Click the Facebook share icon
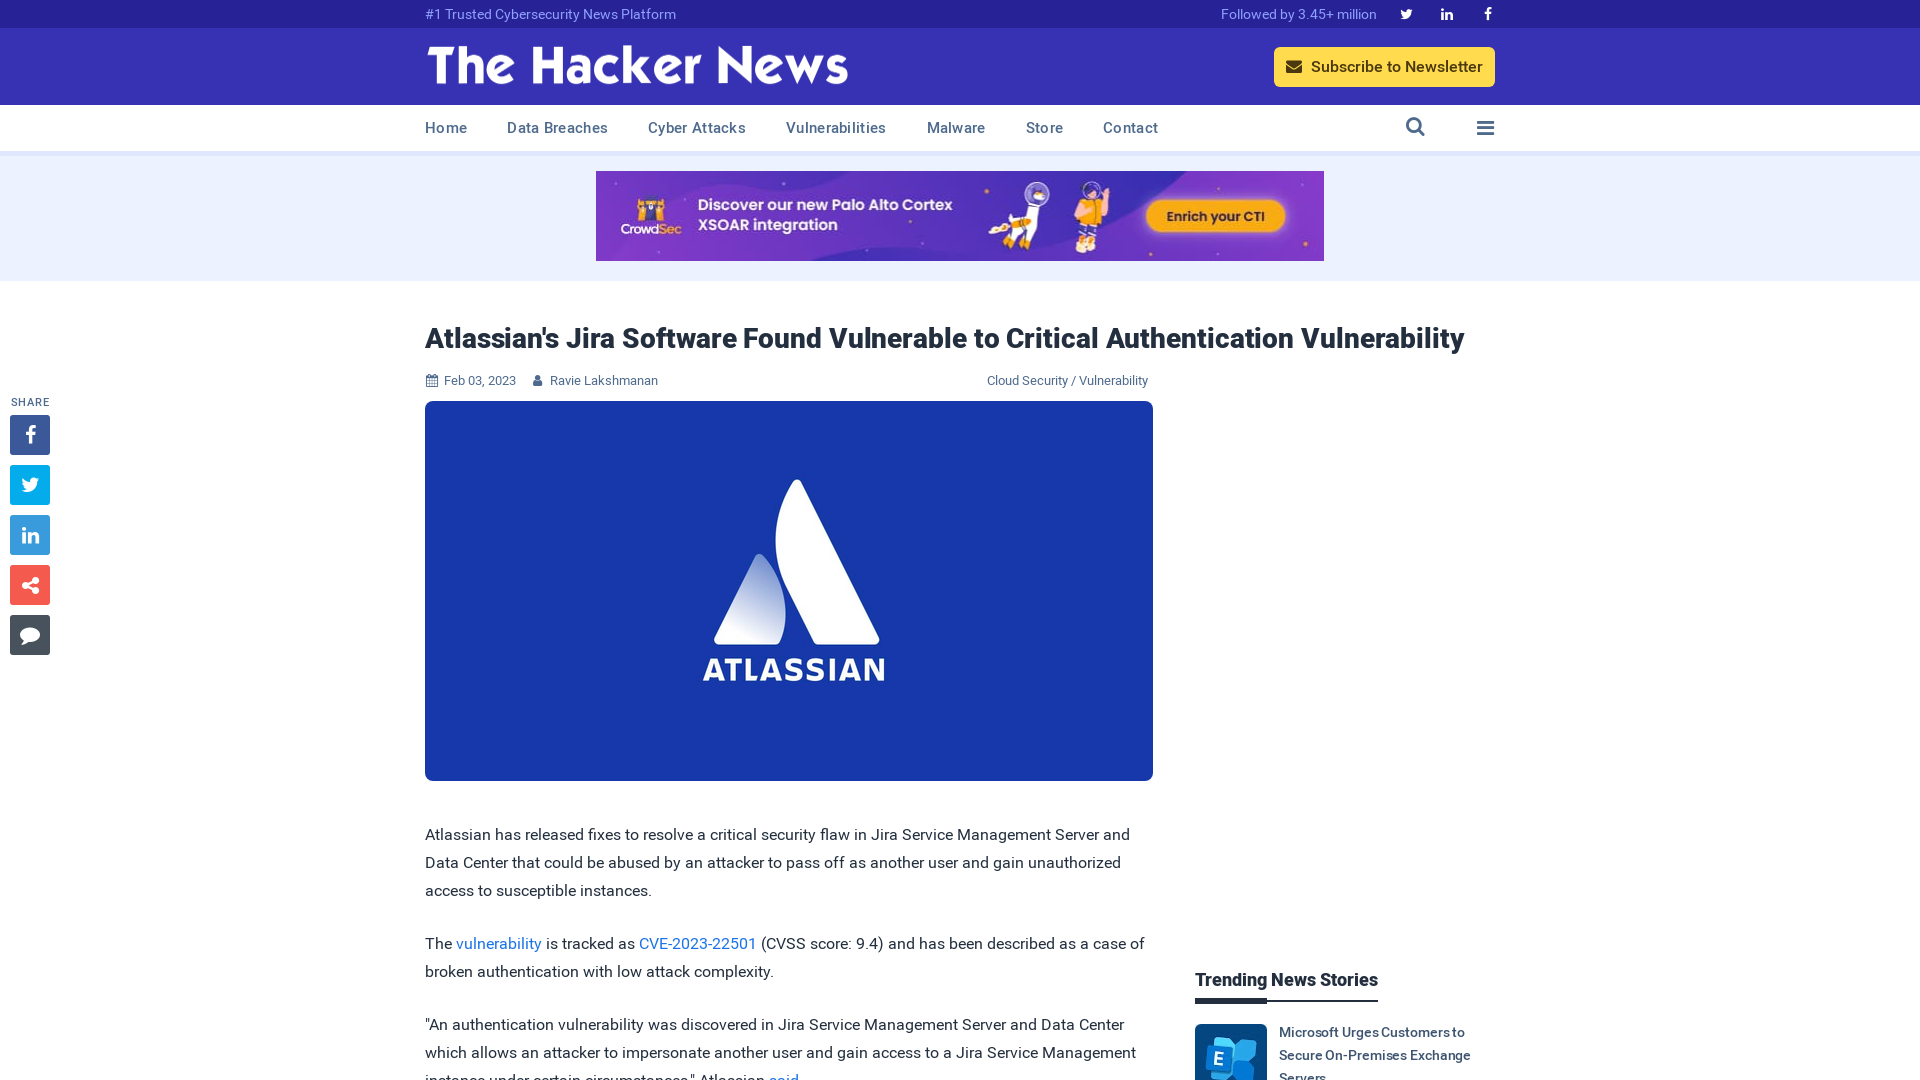Image resolution: width=1920 pixels, height=1080 pixels. point(29,434)
